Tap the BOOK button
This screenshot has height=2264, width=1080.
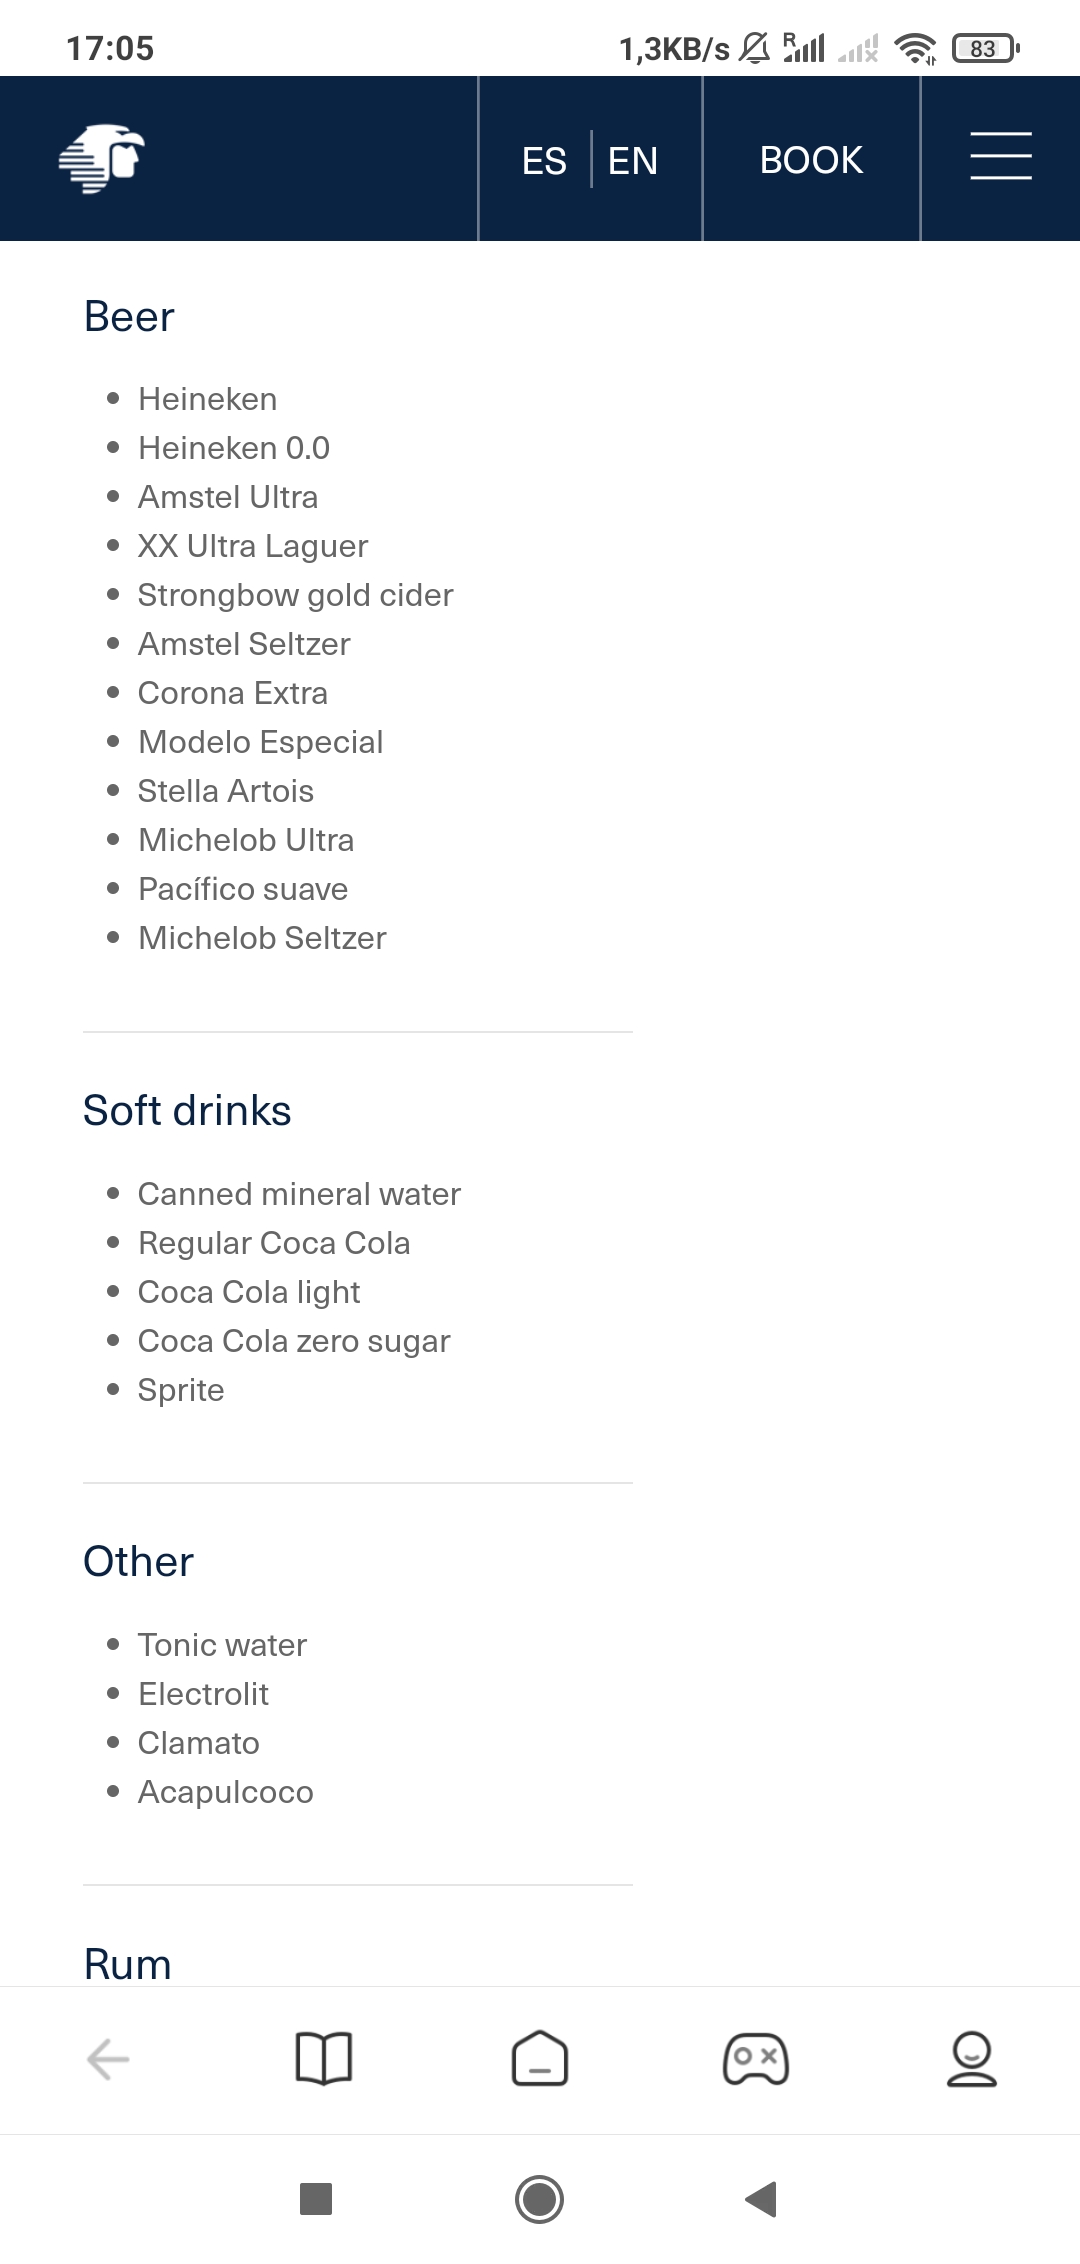click(811, 160)
